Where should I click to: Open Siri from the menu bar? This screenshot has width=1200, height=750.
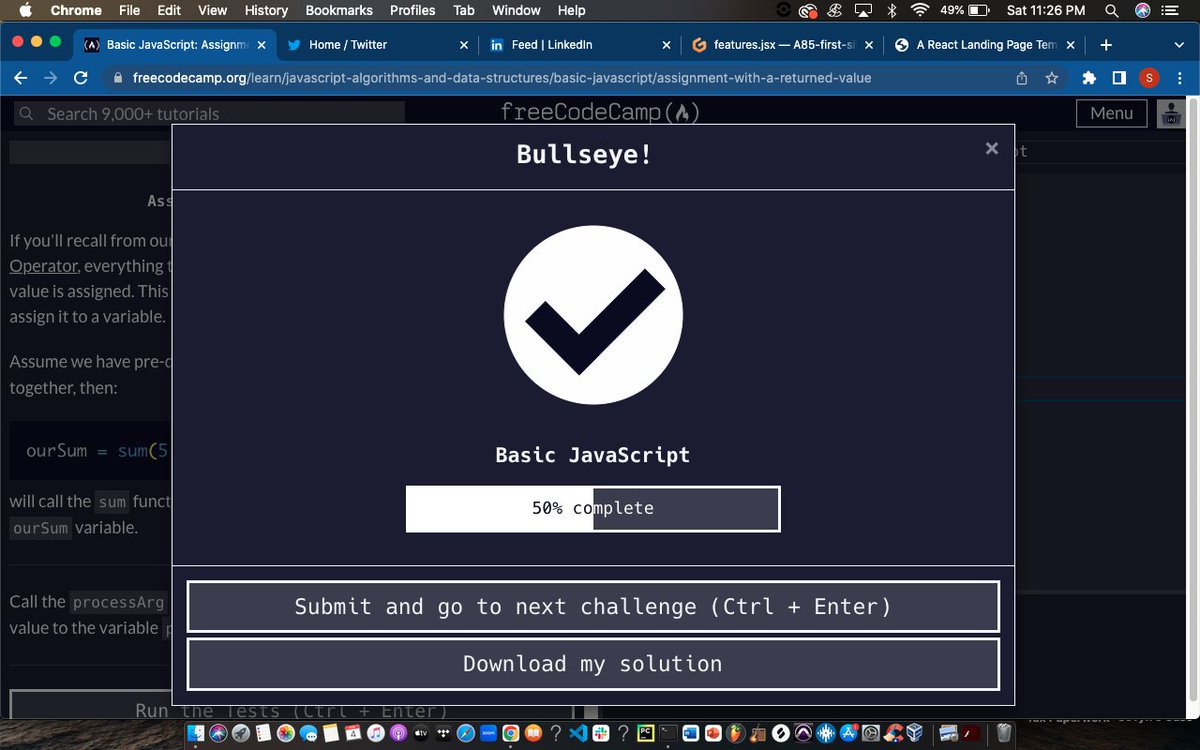click(1143, 10)
